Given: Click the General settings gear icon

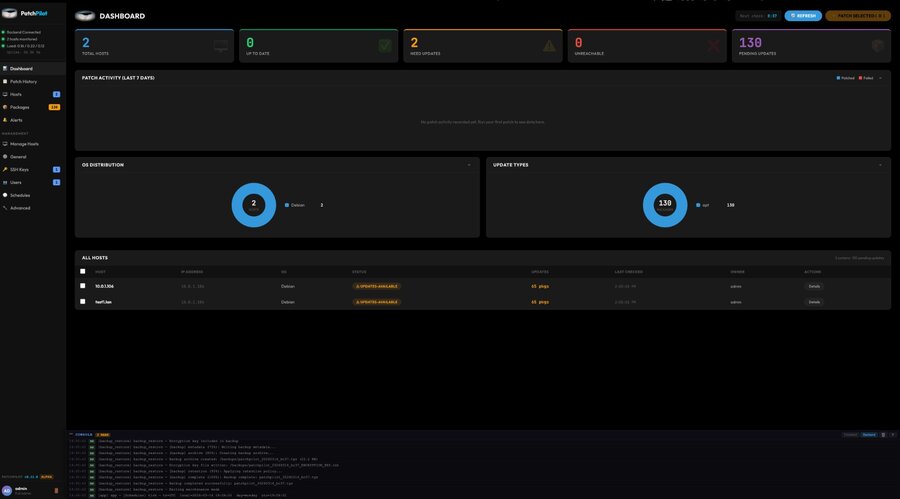Looking at the screenshot, I should (x=5, y=157).
